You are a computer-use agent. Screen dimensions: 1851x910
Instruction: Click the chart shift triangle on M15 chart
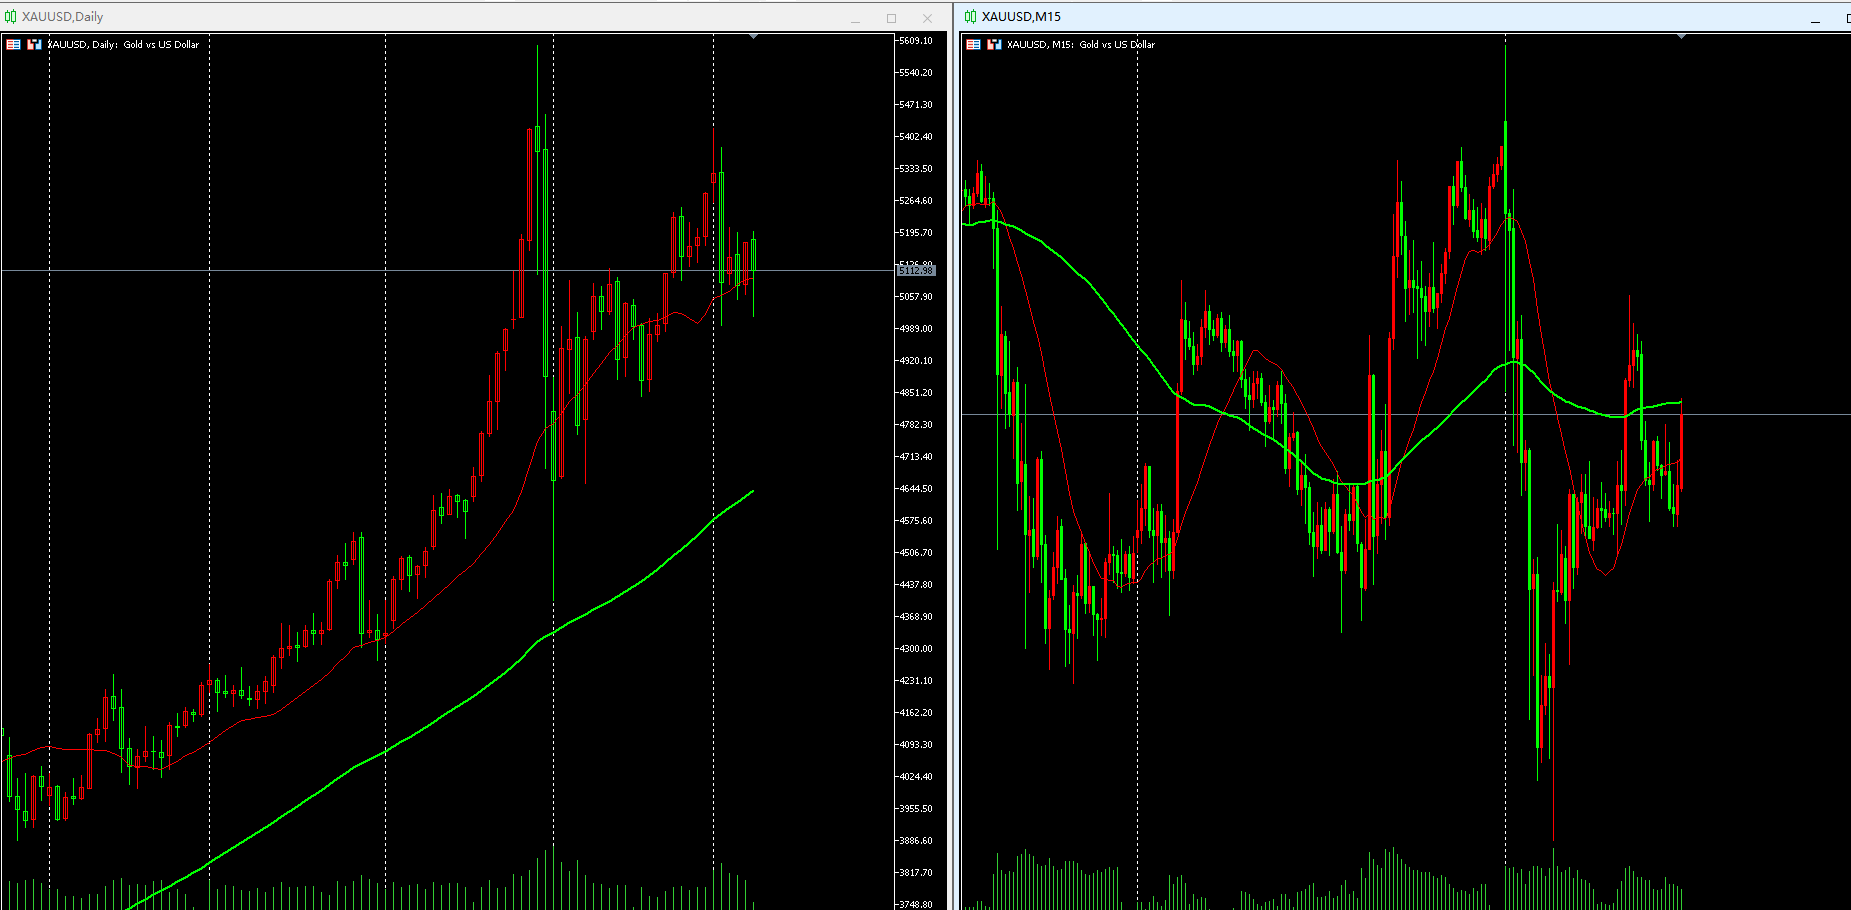click(1681, 37)
